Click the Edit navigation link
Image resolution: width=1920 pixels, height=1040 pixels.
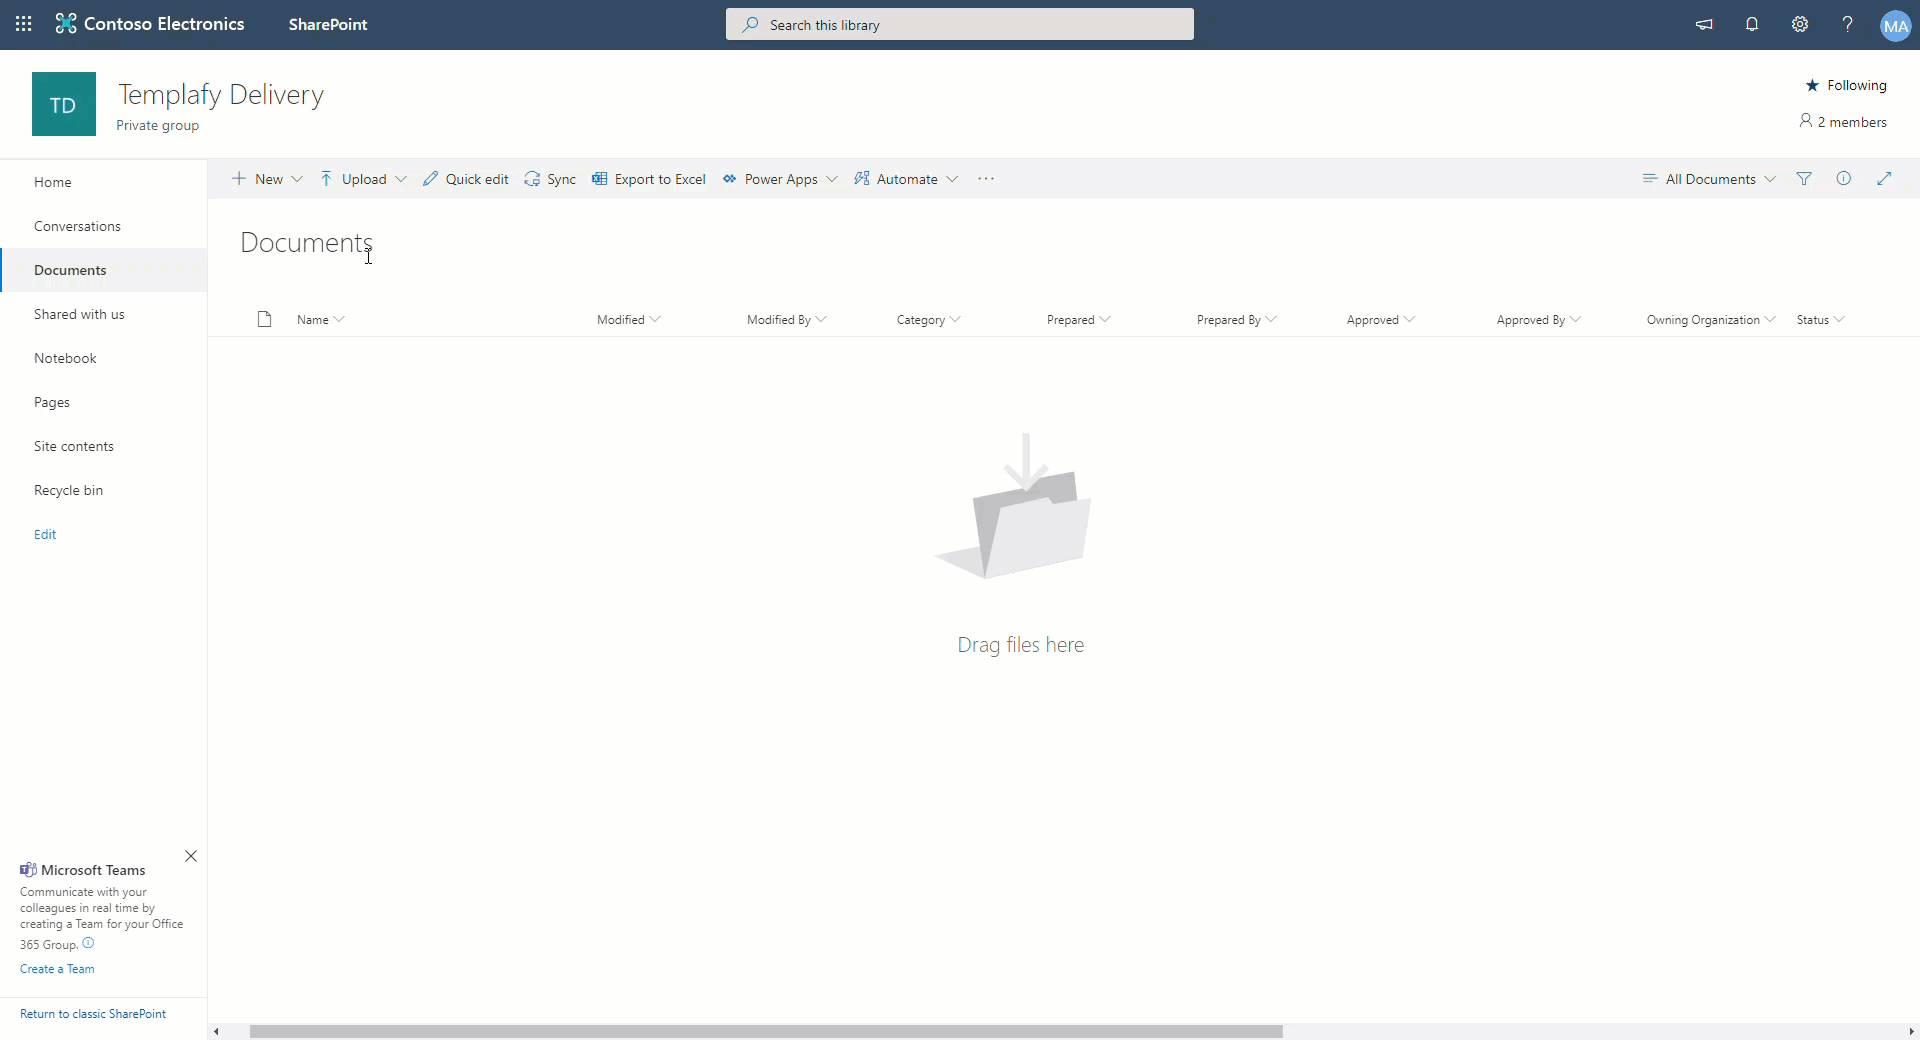click(45, 534)
